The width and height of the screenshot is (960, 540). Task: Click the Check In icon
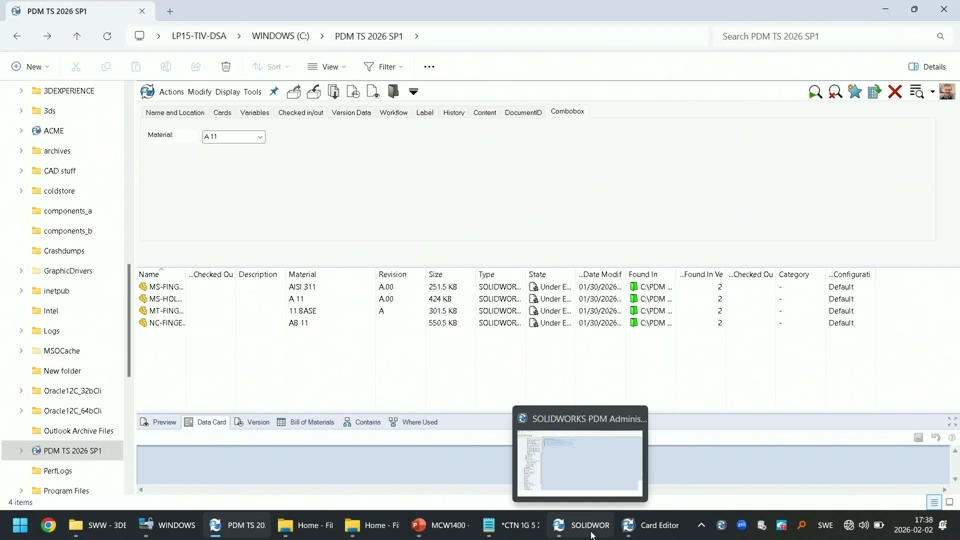pos(314,91)
